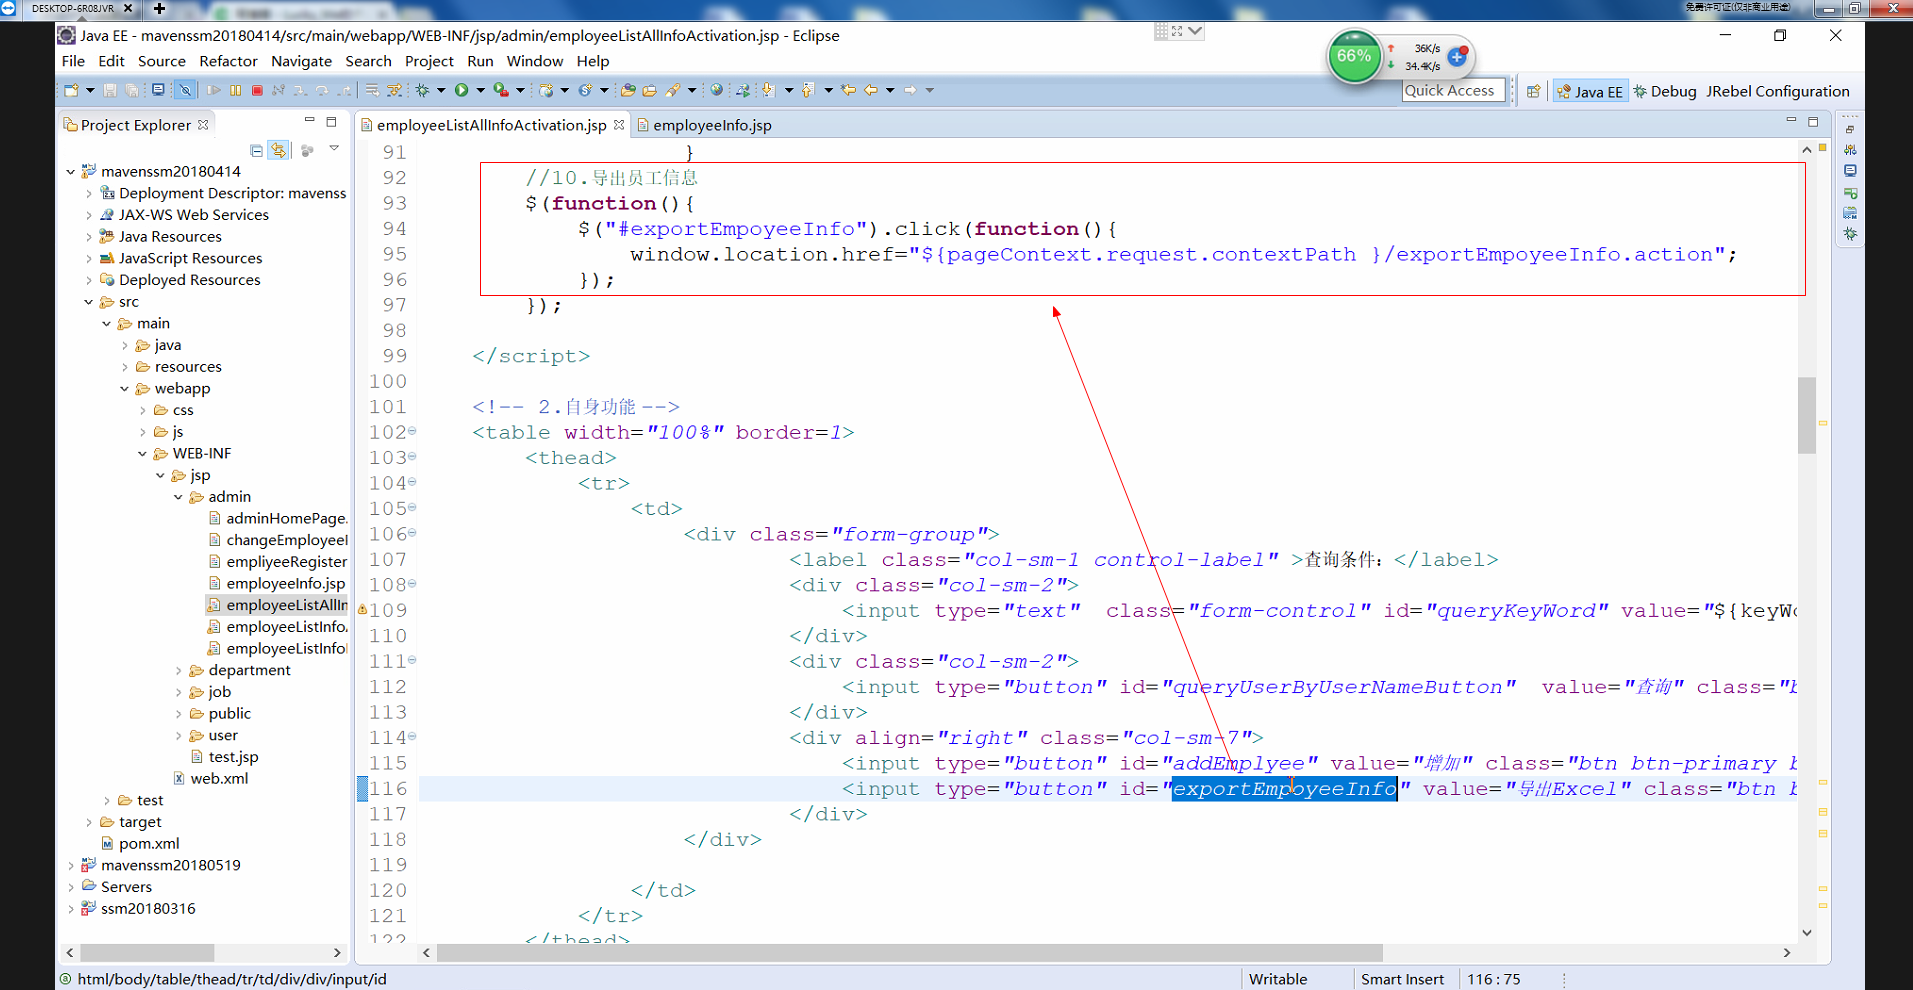Click Collapse All in Project Explorer
This screenshot has width=1913, height=990.
pyautogui.click(x=257, y=150)
